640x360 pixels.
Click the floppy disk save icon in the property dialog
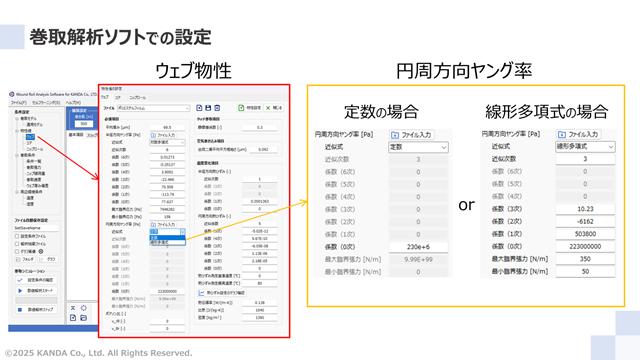[208, 108]
